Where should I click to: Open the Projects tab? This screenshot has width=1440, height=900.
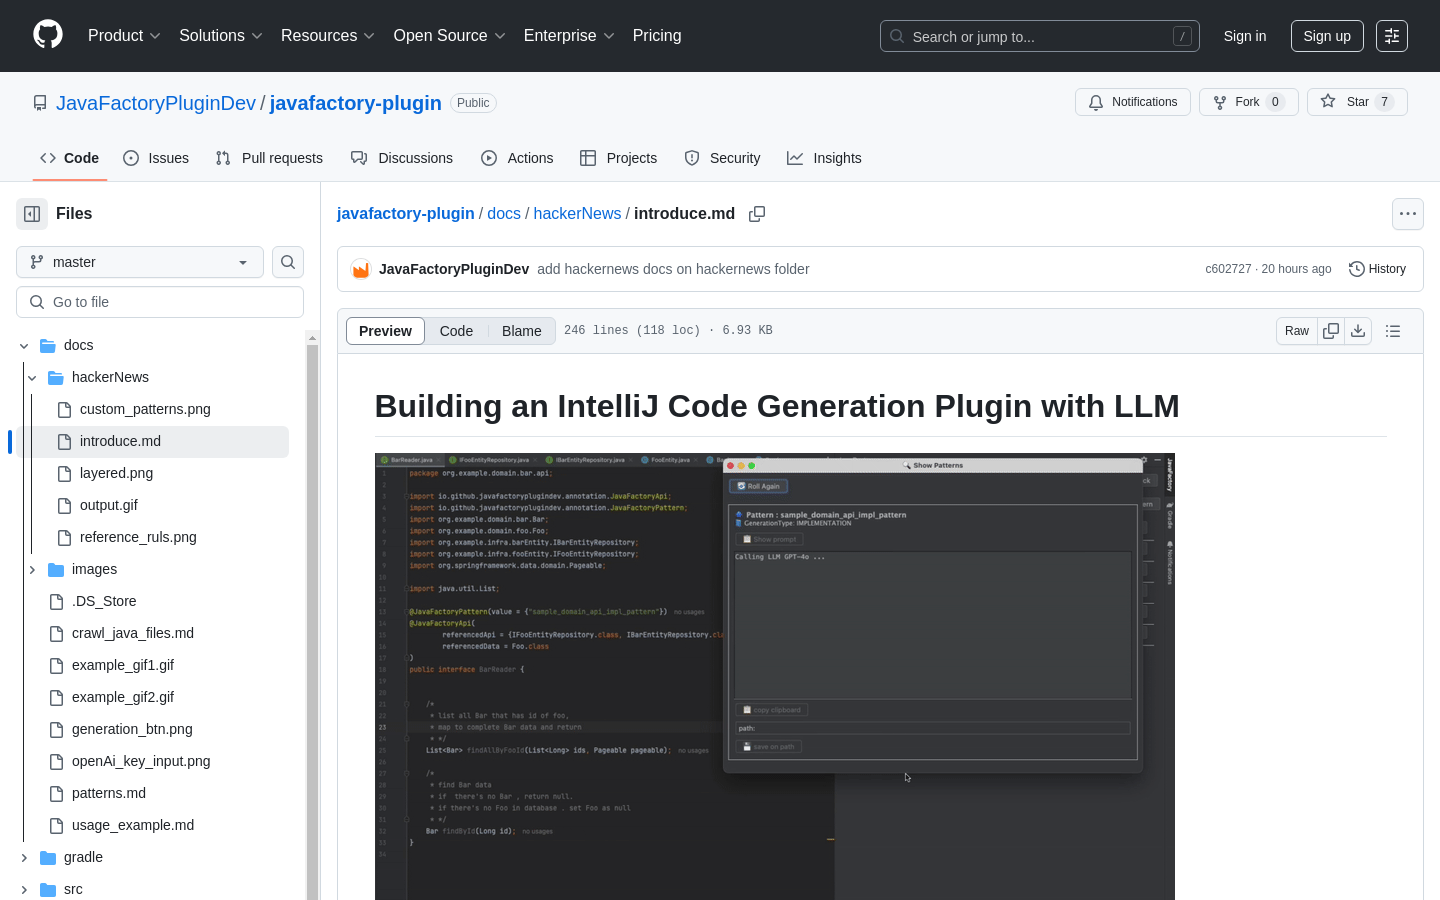click(x=619, y=158)
